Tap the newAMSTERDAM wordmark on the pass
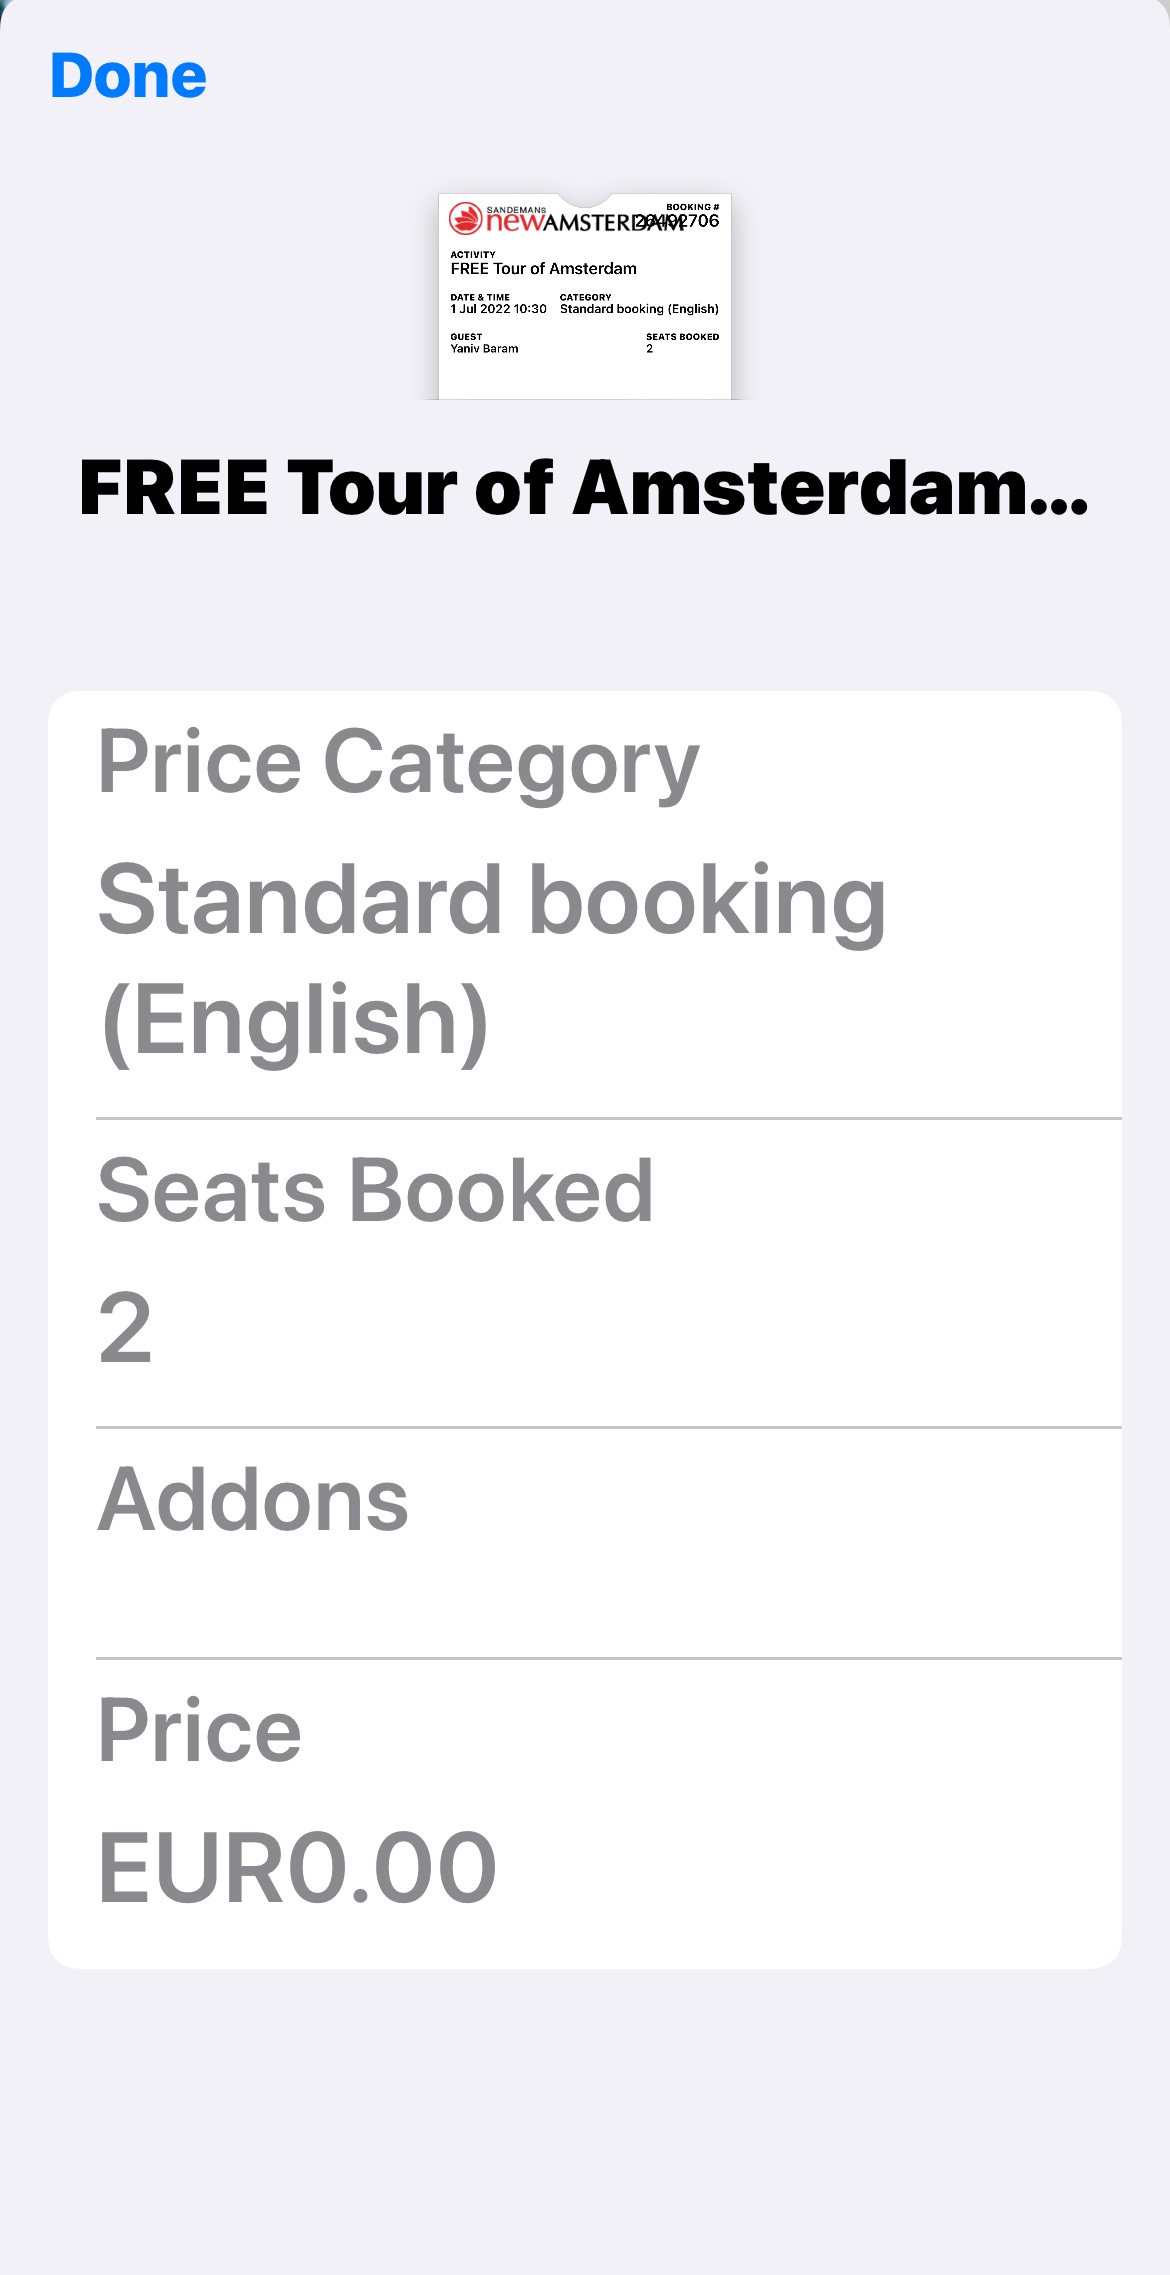This screenshot has width=1170, height=2275. tap(560, 222)
